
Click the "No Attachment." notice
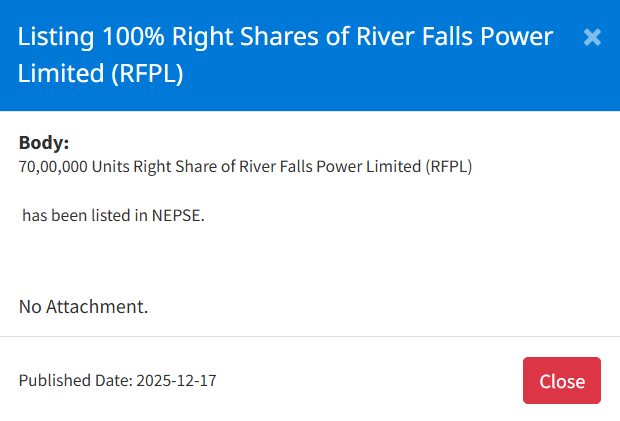coord(83,306)
